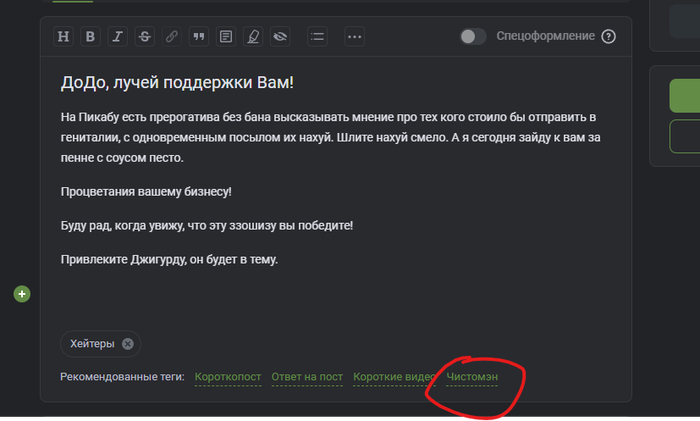Add the recommended tag Короткопост
The height and width of the screenshot is (421, 700).
coord(228,377)
